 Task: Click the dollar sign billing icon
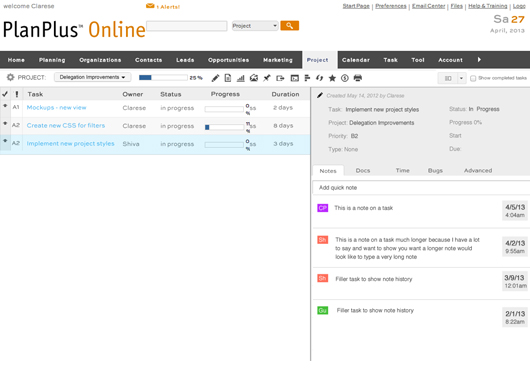[345, 78]
